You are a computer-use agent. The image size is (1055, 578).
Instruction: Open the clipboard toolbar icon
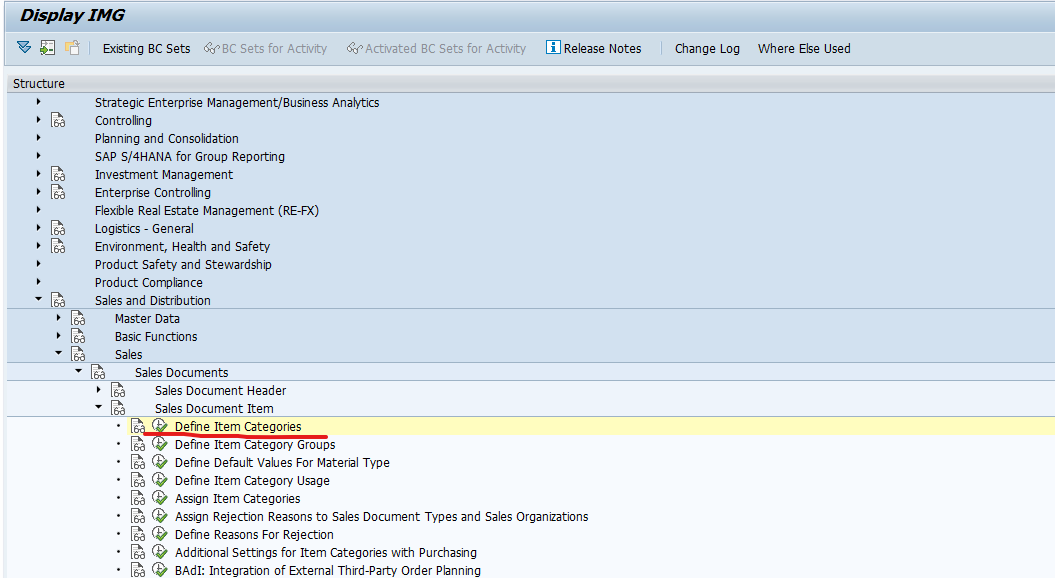pyautogui.click(x=71, y=47)
